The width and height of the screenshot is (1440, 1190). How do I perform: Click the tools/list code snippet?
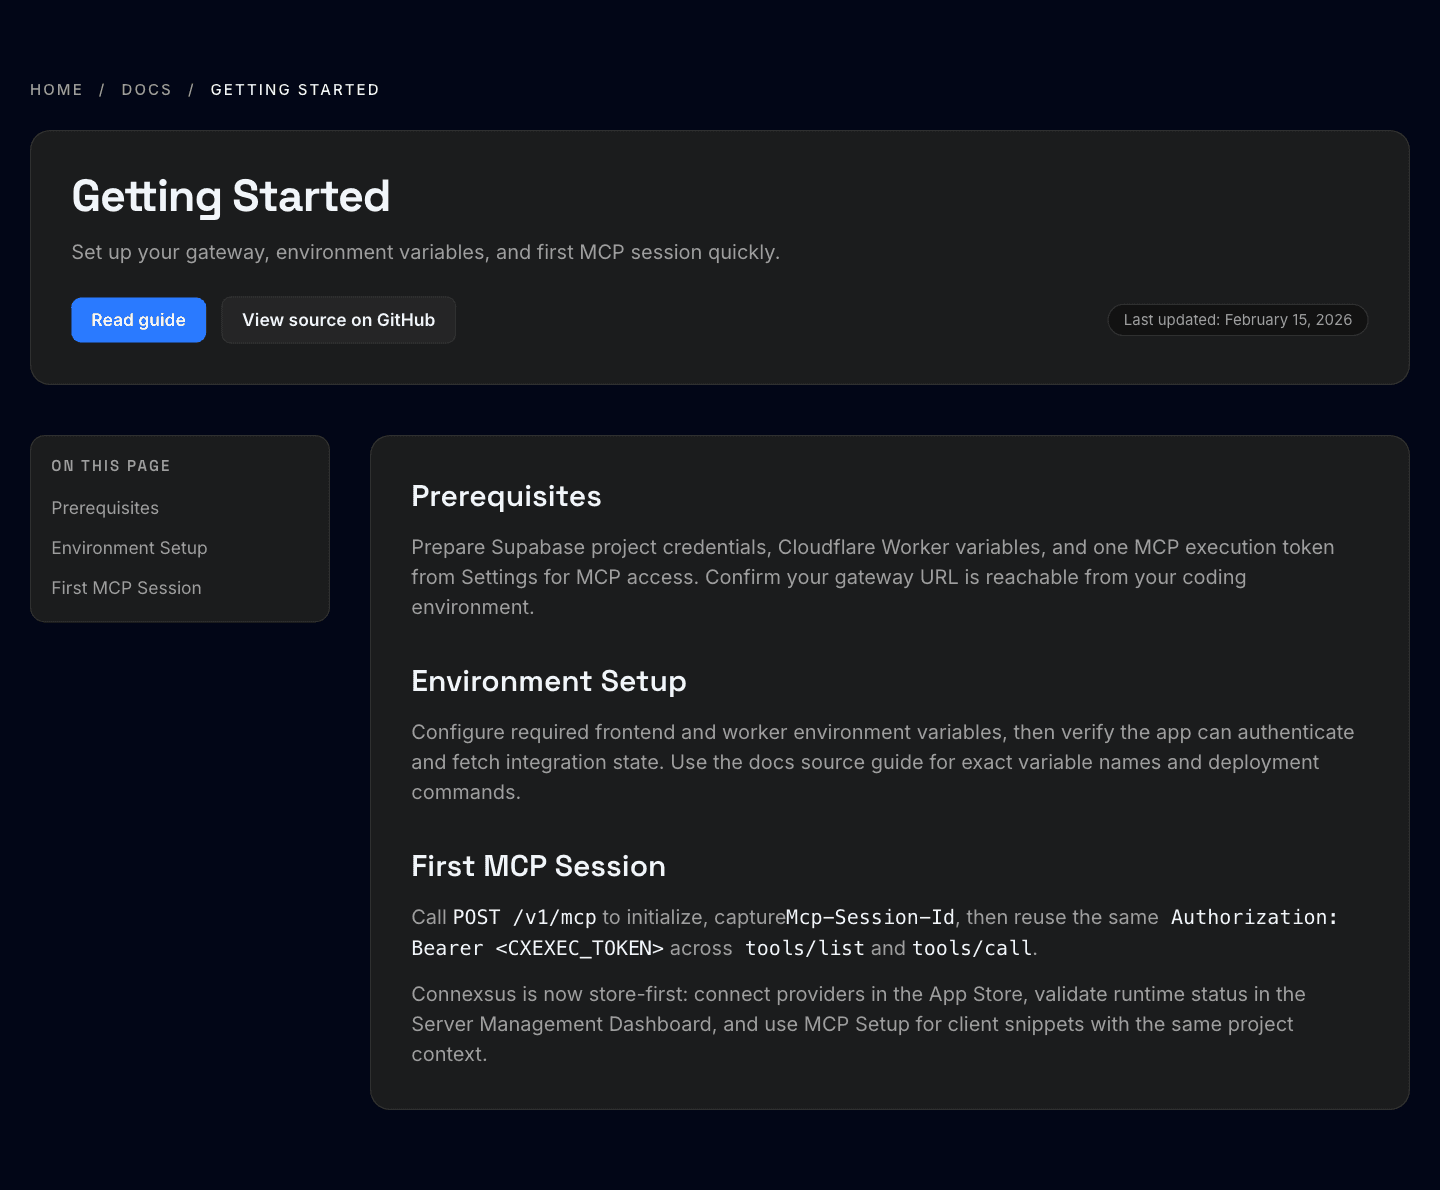coord(804,948)
